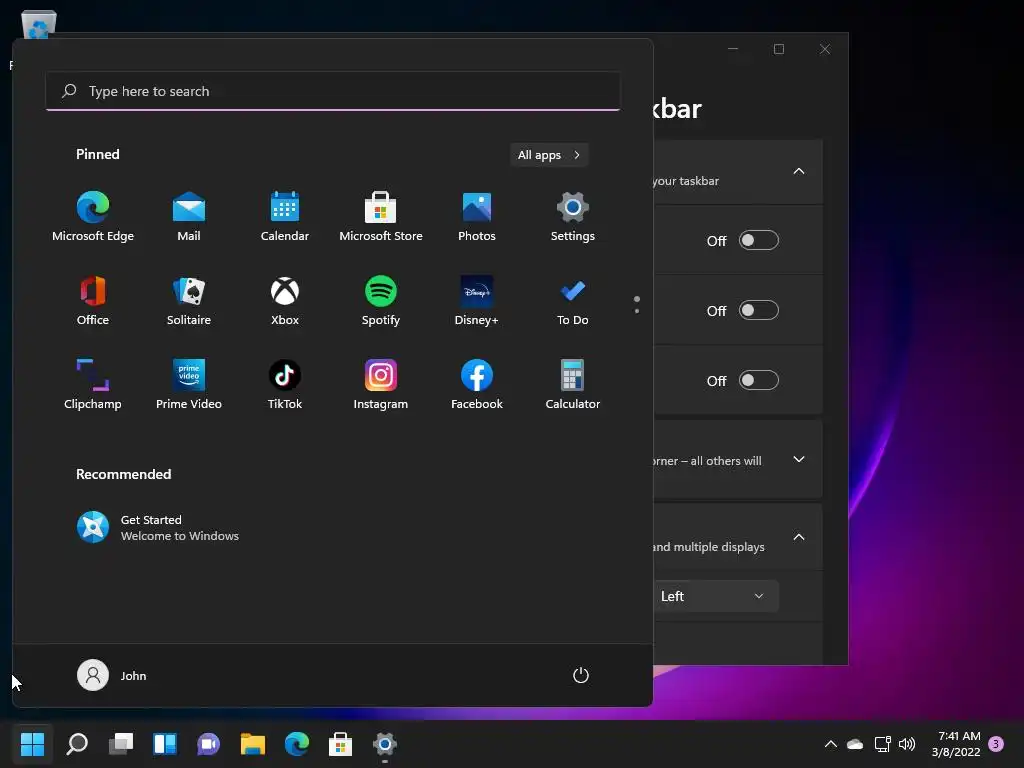
Task: Click the power button in Start menu
Action: point(581,675)
